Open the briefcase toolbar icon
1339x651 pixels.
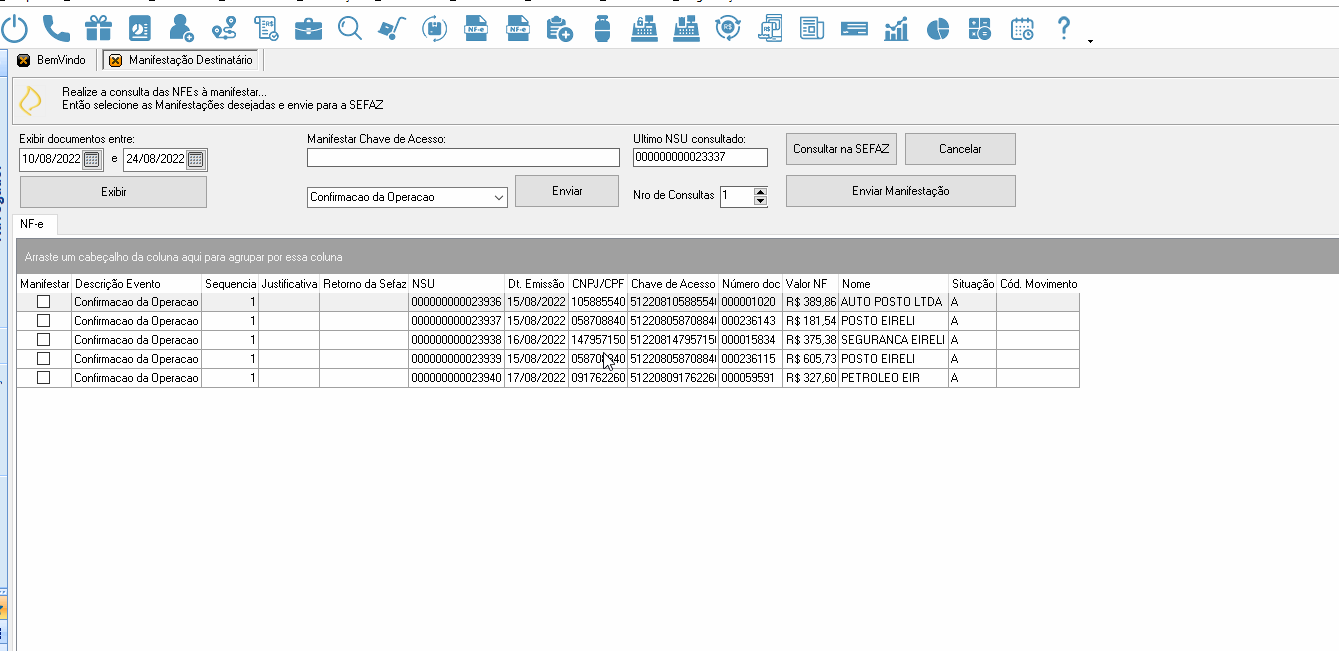tap(308, 28)
